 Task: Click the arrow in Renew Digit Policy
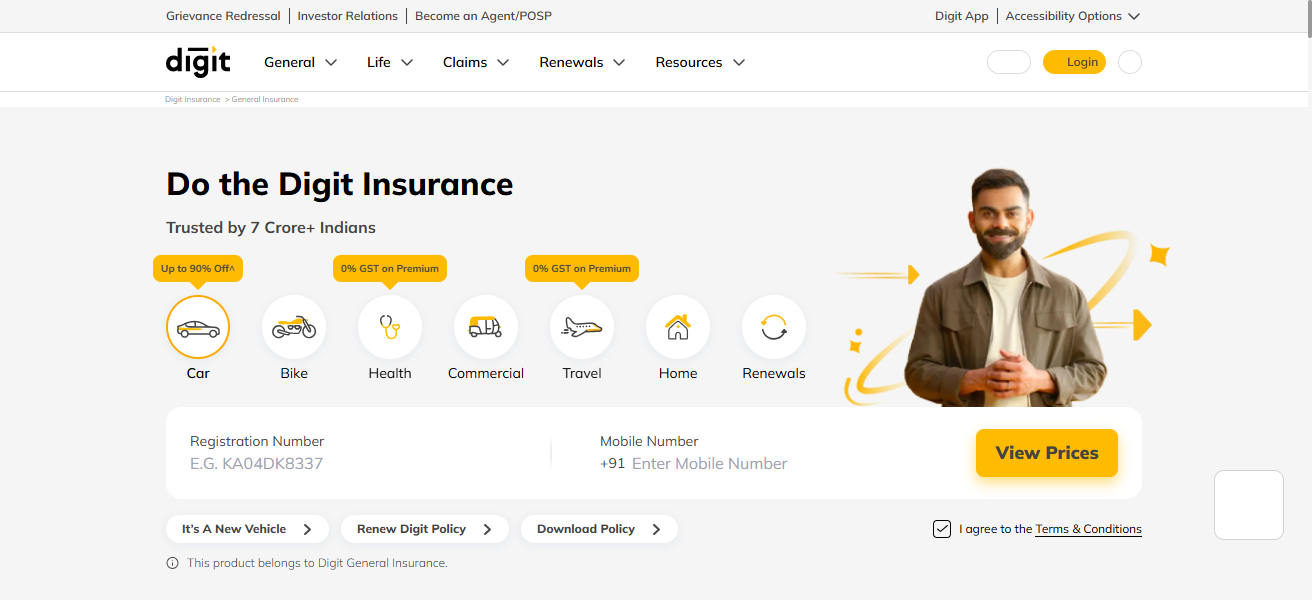(x=487, y=529)
